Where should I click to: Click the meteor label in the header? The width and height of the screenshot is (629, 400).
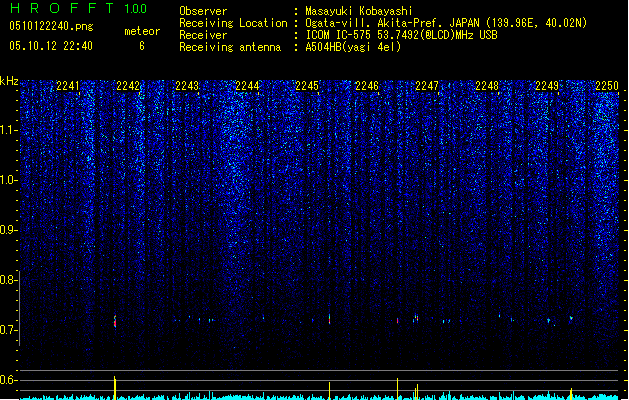click(142, 31)
